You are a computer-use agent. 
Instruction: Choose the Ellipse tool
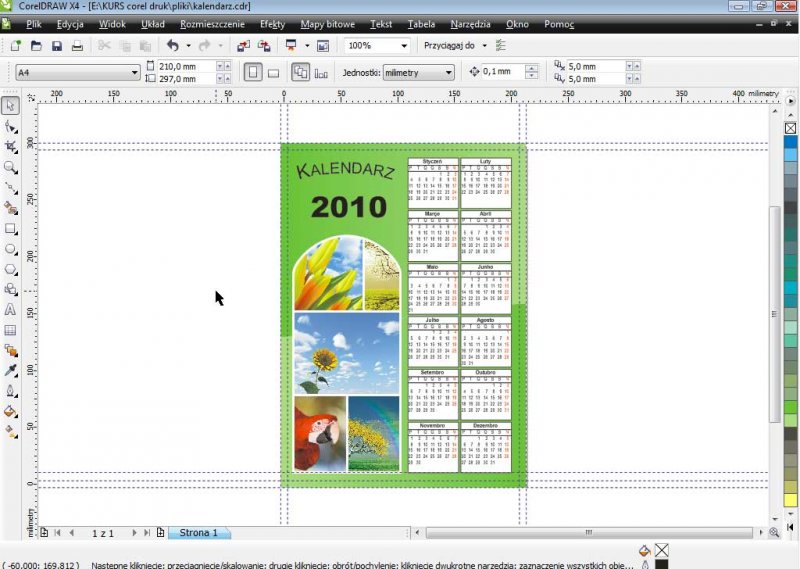11,249
